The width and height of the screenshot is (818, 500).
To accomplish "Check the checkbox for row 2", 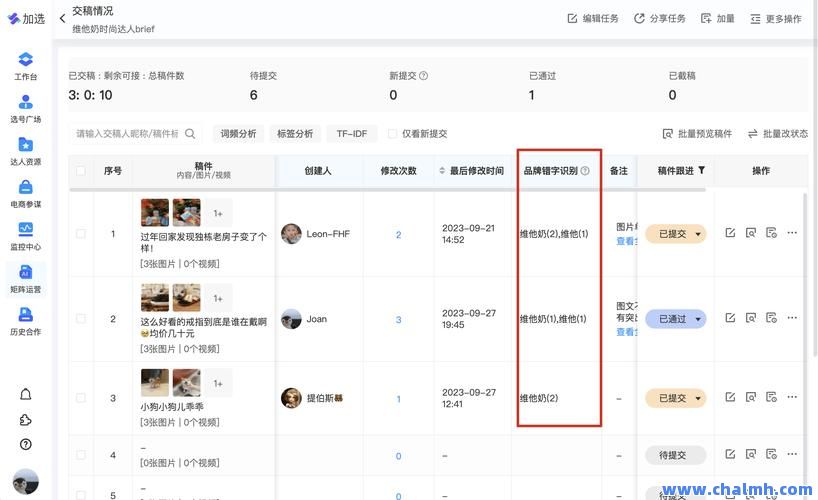I will tap(81, 318).
